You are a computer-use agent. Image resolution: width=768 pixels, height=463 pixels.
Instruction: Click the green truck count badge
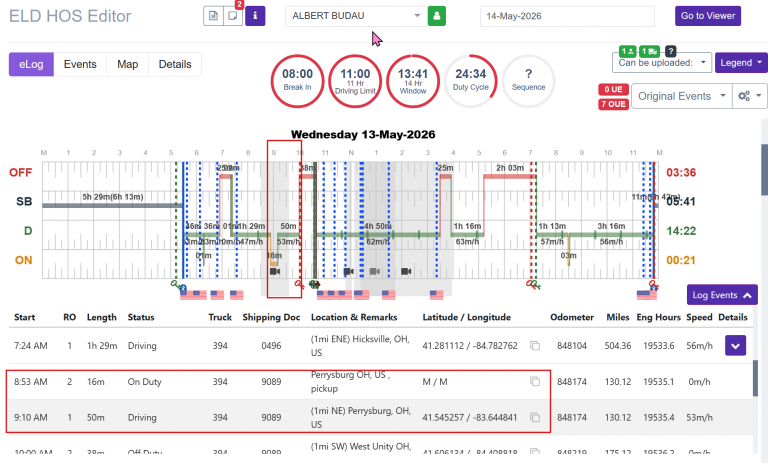point(649,51)
